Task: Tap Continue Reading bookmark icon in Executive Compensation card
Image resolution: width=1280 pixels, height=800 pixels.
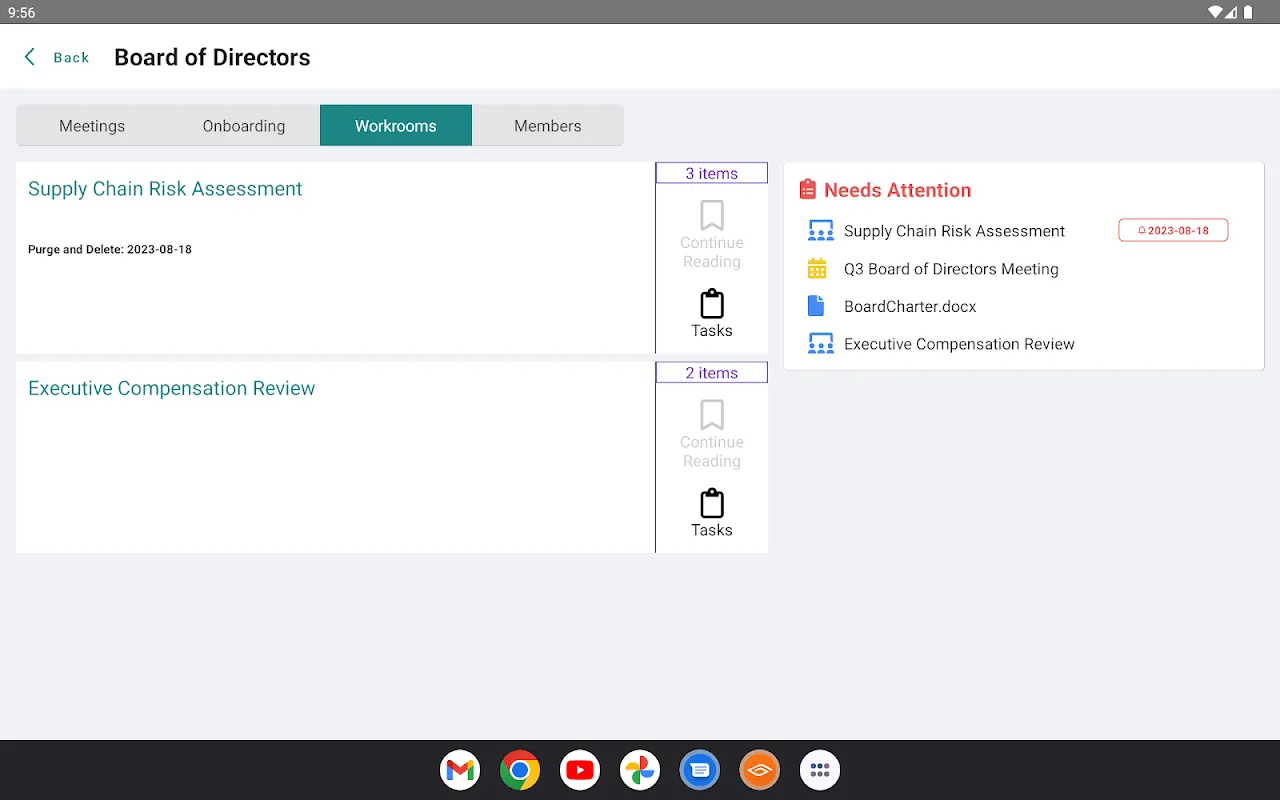Action: (712, 415)
